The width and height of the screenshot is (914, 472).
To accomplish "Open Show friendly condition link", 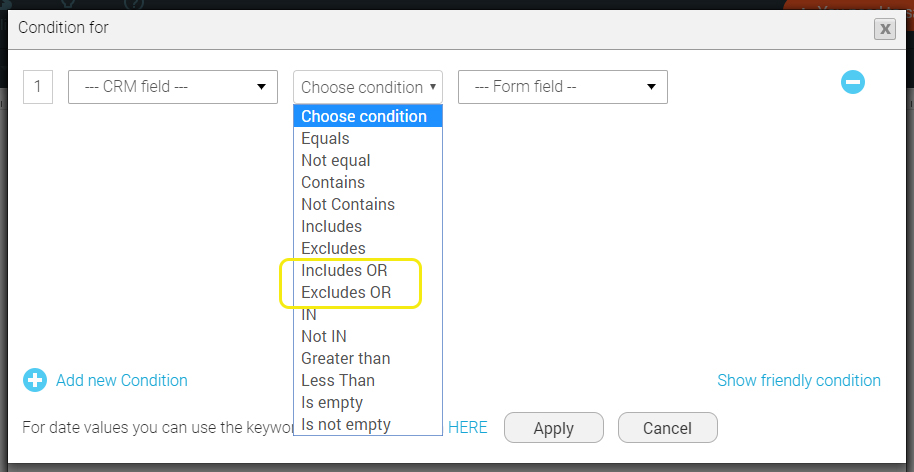I will pos(799,381).
